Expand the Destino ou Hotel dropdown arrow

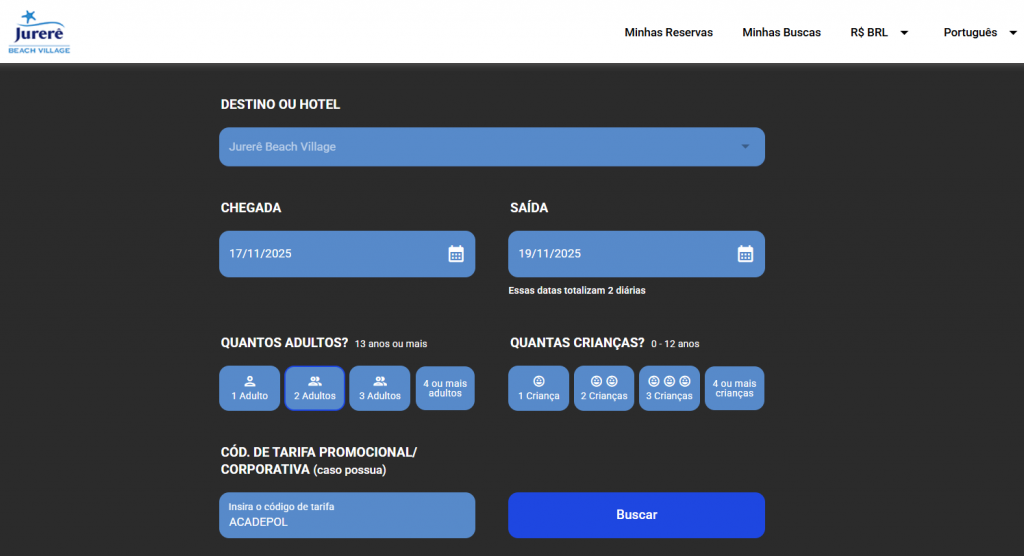pyautogui.click(x=745, y=147)
